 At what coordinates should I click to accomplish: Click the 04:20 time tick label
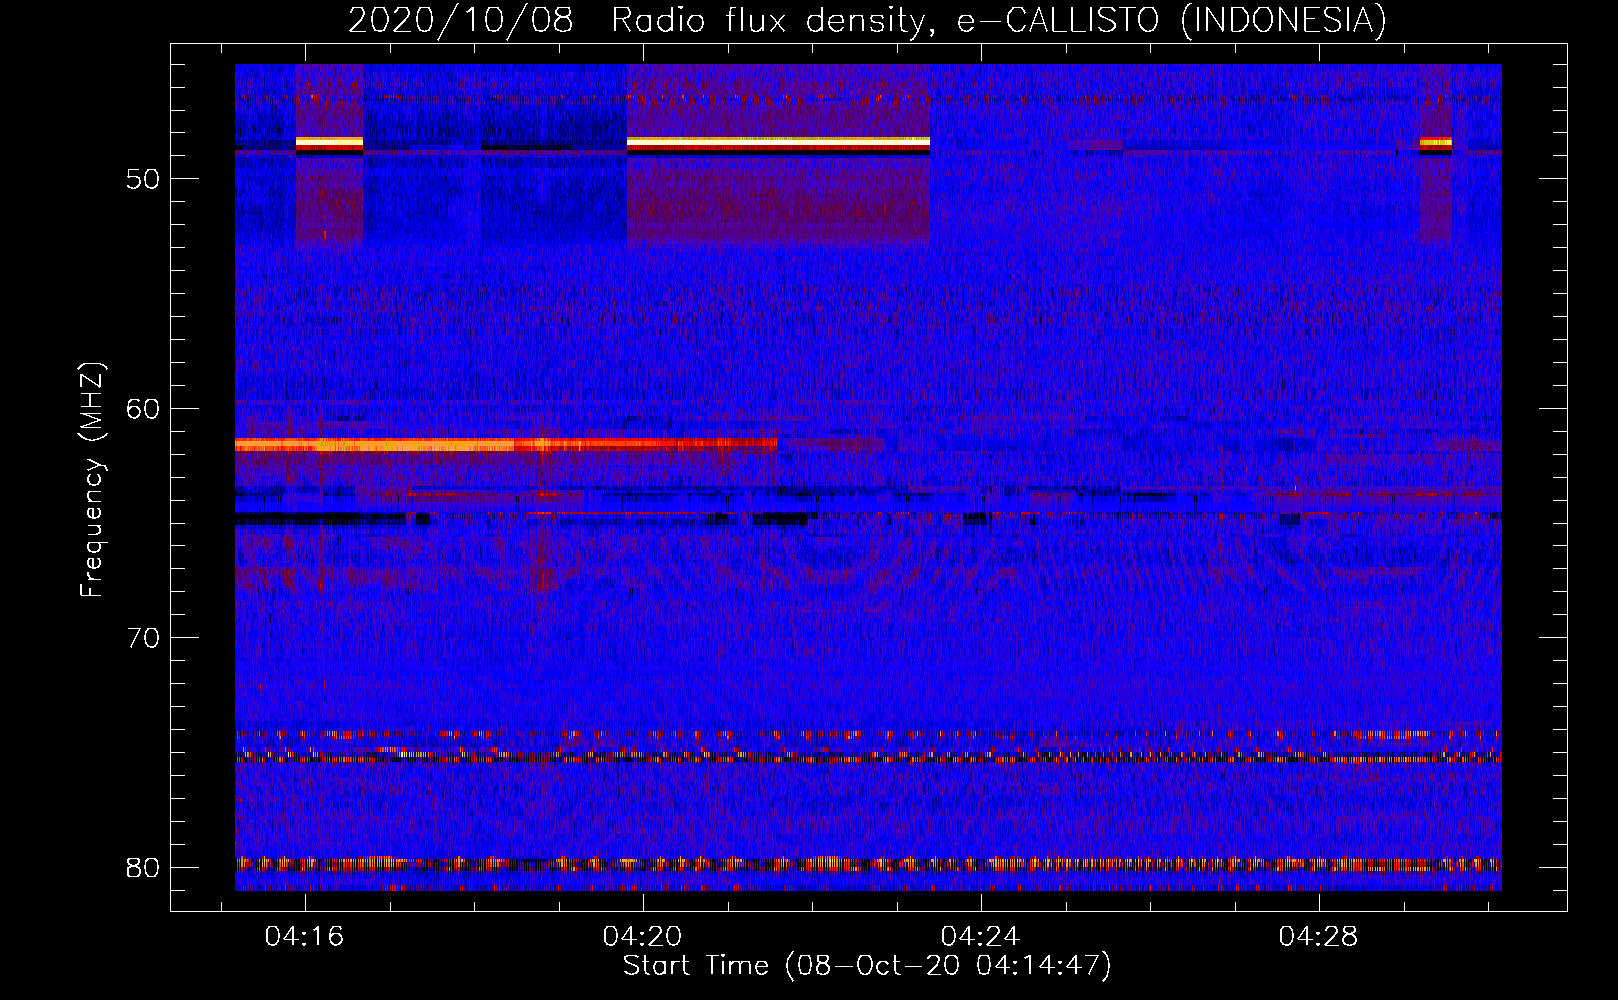642,936
